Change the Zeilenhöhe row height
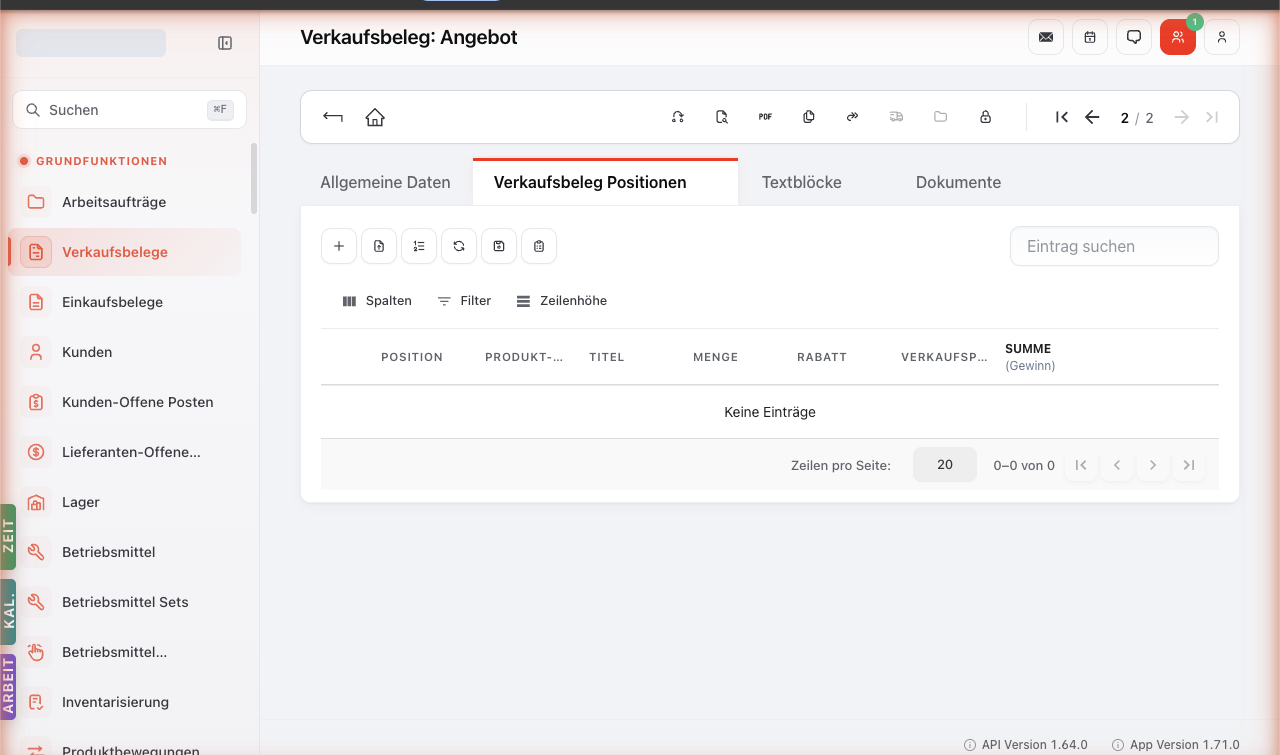 point(562,301)
